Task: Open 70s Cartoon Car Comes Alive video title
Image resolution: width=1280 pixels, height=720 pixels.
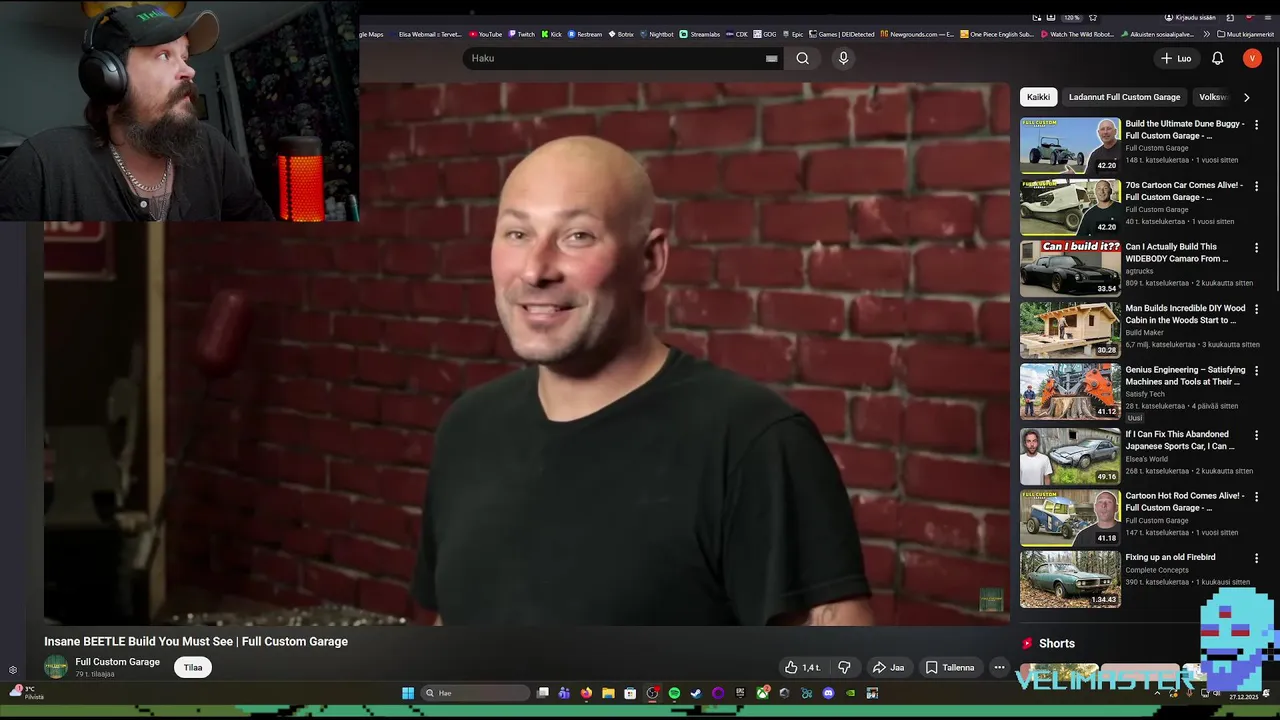Action: 1184,191
